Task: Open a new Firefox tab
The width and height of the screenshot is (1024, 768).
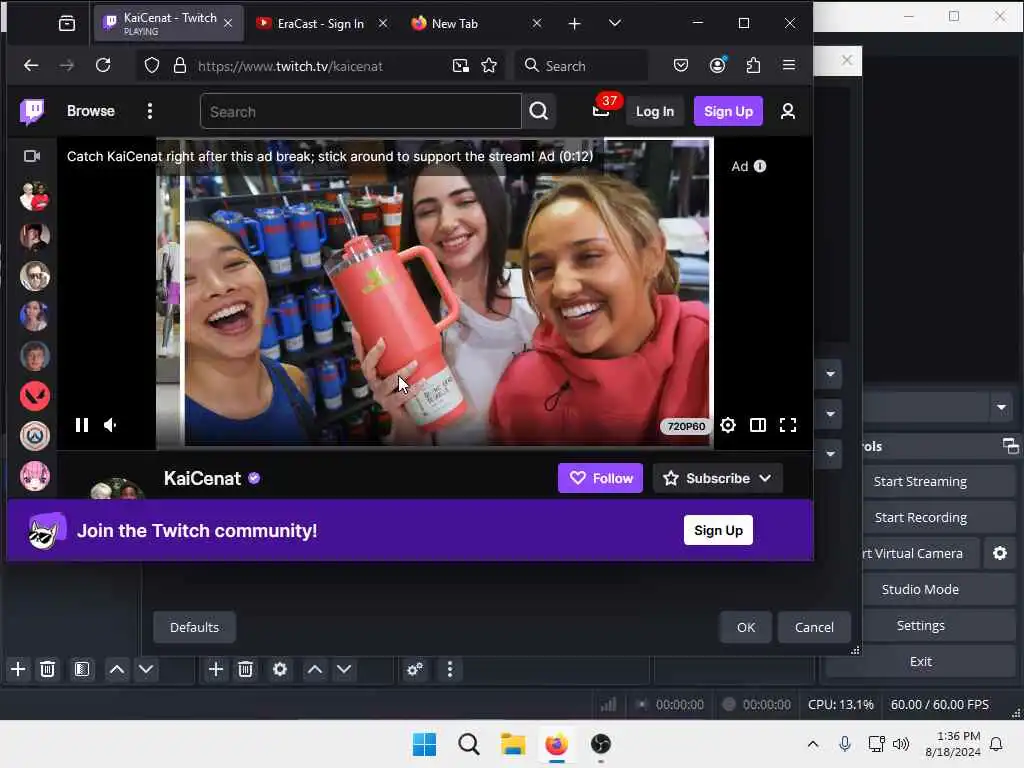Action: pos(574,24)
